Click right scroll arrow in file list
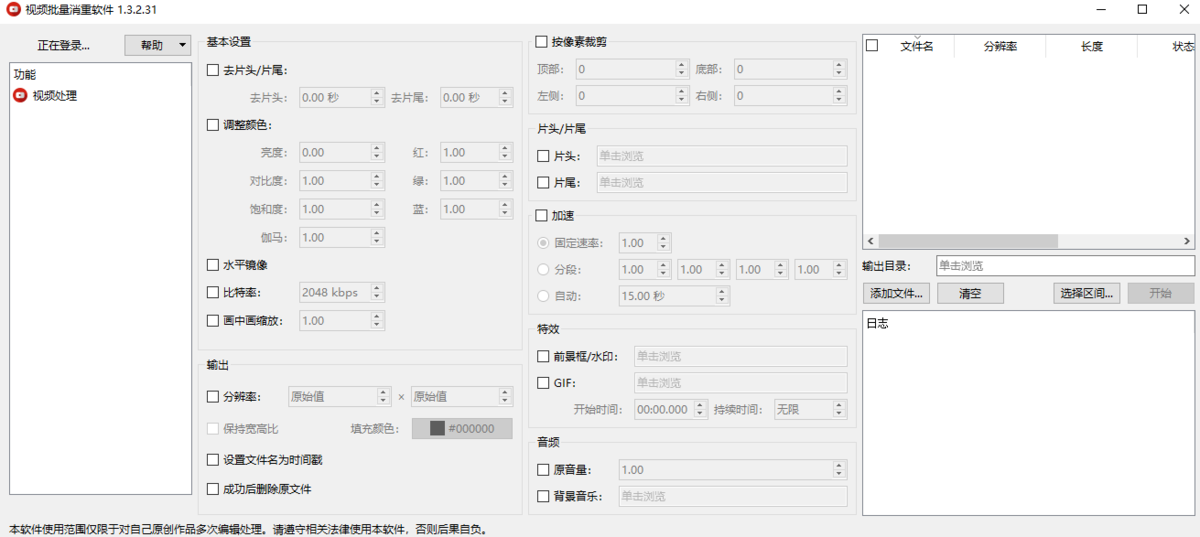This screenshot has width=1200, height=537. point(1187,241)
